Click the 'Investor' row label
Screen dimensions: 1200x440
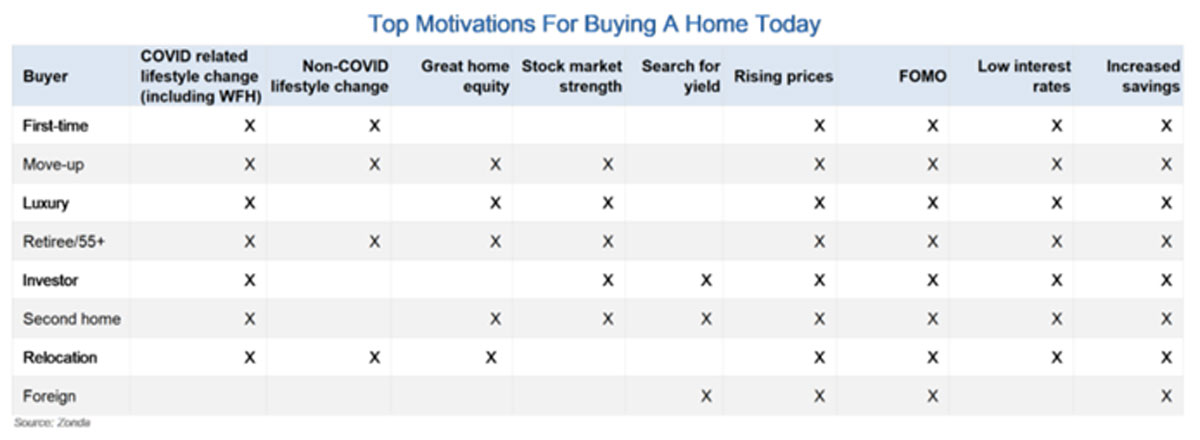(x=50, y=281)
